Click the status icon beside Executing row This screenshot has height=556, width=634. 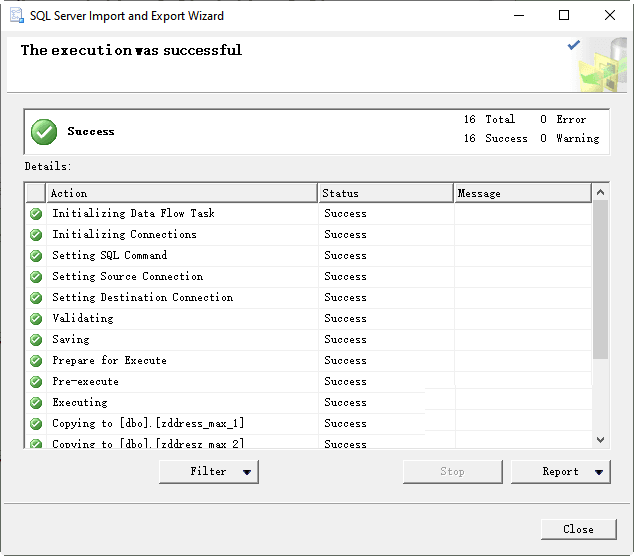point(36,403)
